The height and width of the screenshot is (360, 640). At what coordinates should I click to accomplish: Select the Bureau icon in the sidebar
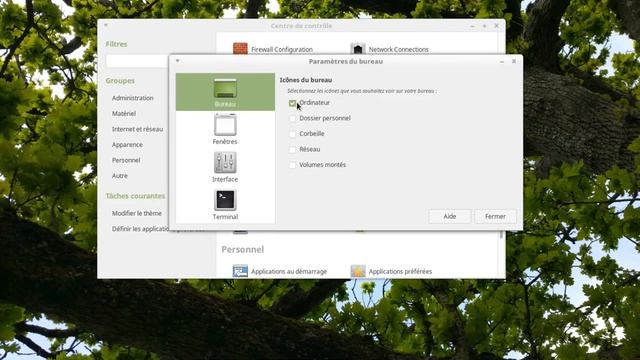click(x=225, y=92)
